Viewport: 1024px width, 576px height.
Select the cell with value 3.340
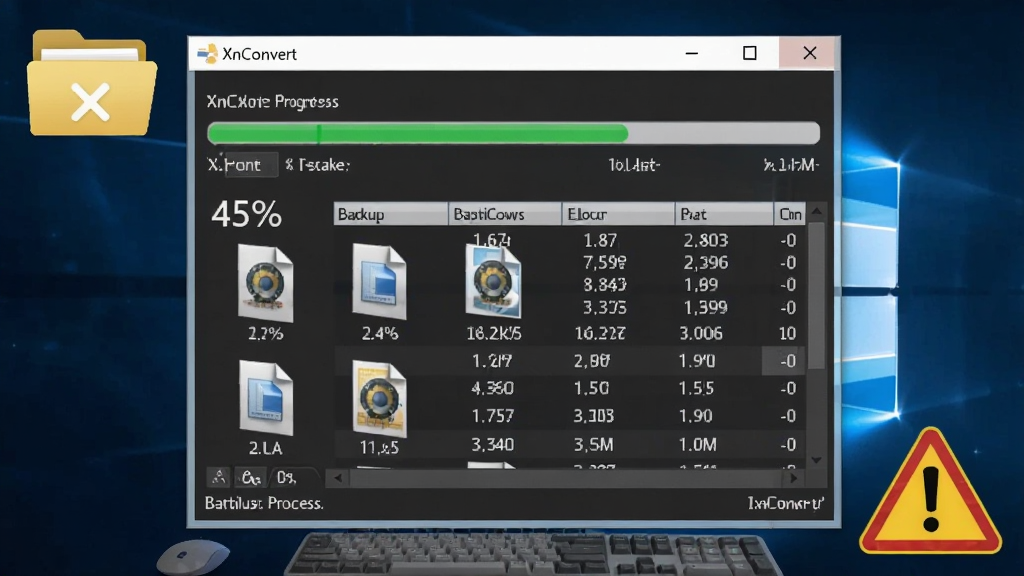(x=492, y=444)
